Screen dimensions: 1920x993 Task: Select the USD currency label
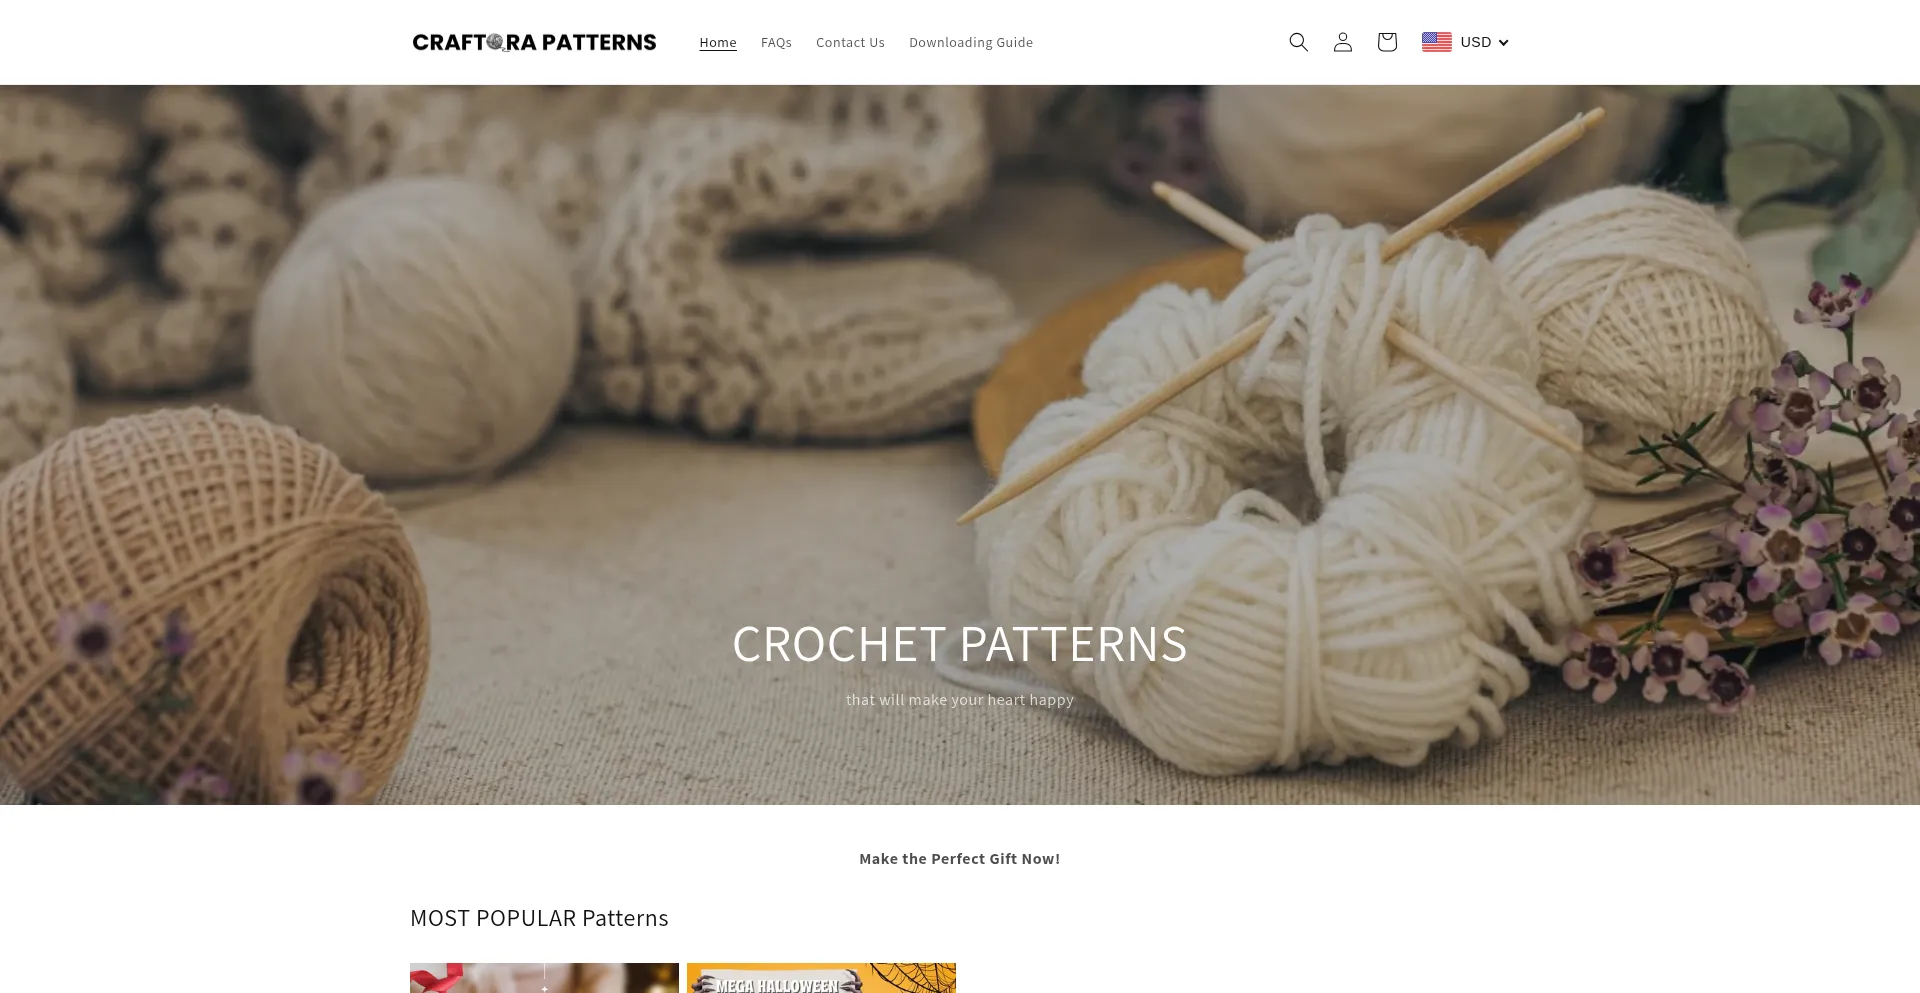point(1475,42)
